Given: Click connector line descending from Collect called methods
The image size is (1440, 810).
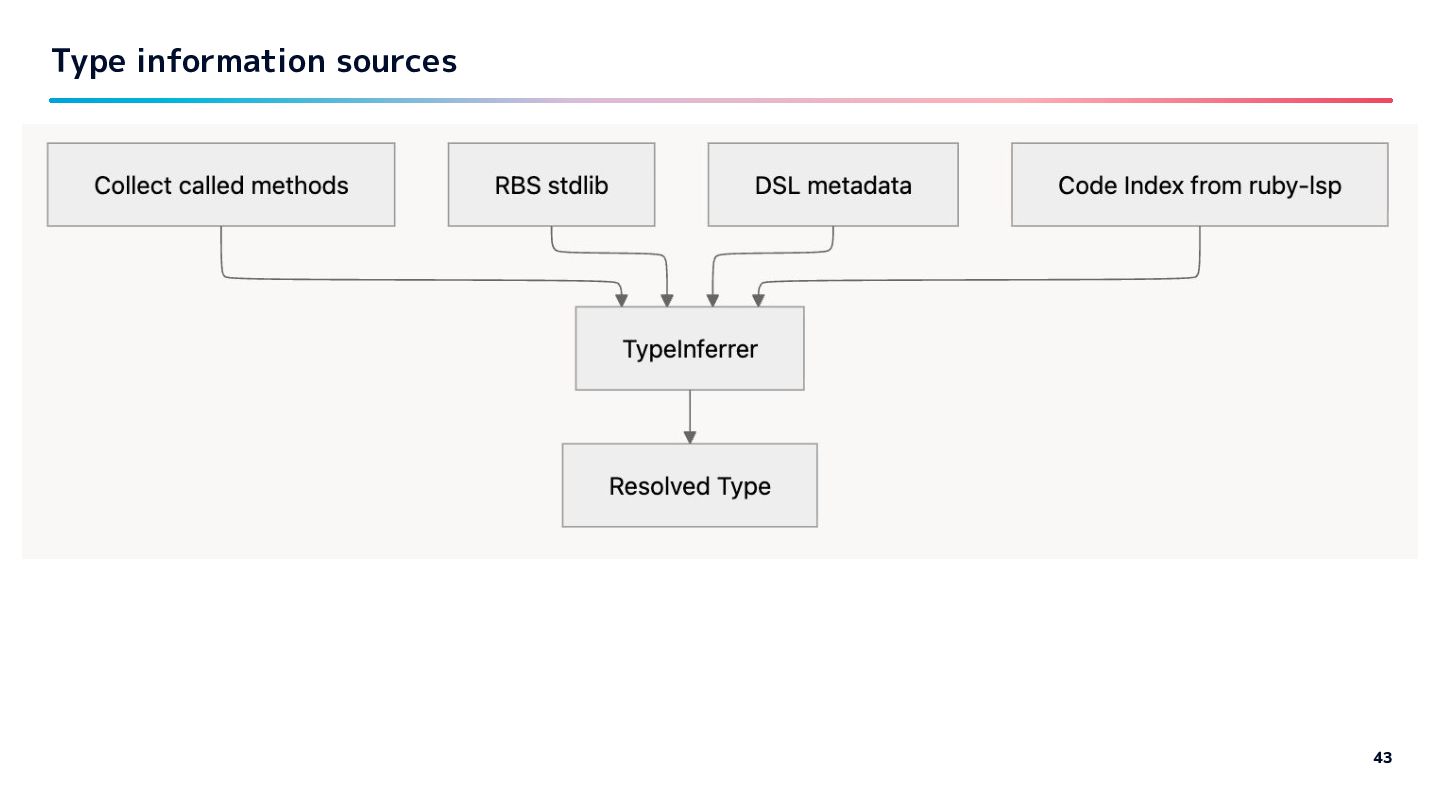Looking at the screenshot, I should 221,250.
